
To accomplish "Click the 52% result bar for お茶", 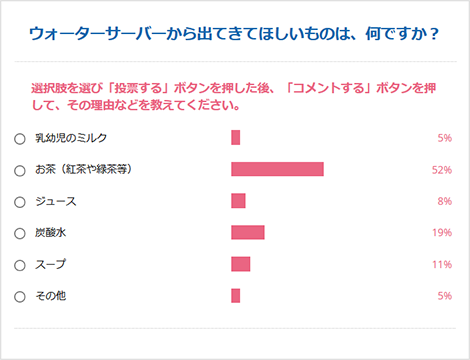I will (277, 169).
